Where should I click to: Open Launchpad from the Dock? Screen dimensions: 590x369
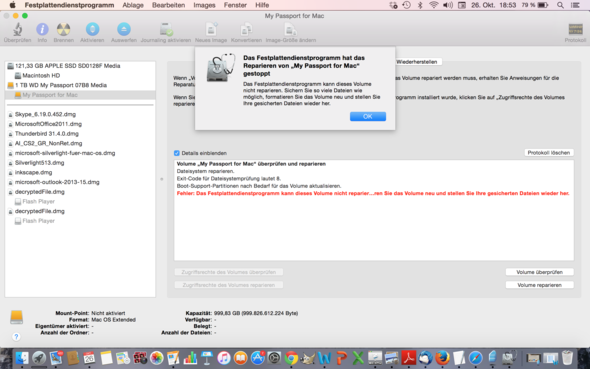tap(39, 358)
